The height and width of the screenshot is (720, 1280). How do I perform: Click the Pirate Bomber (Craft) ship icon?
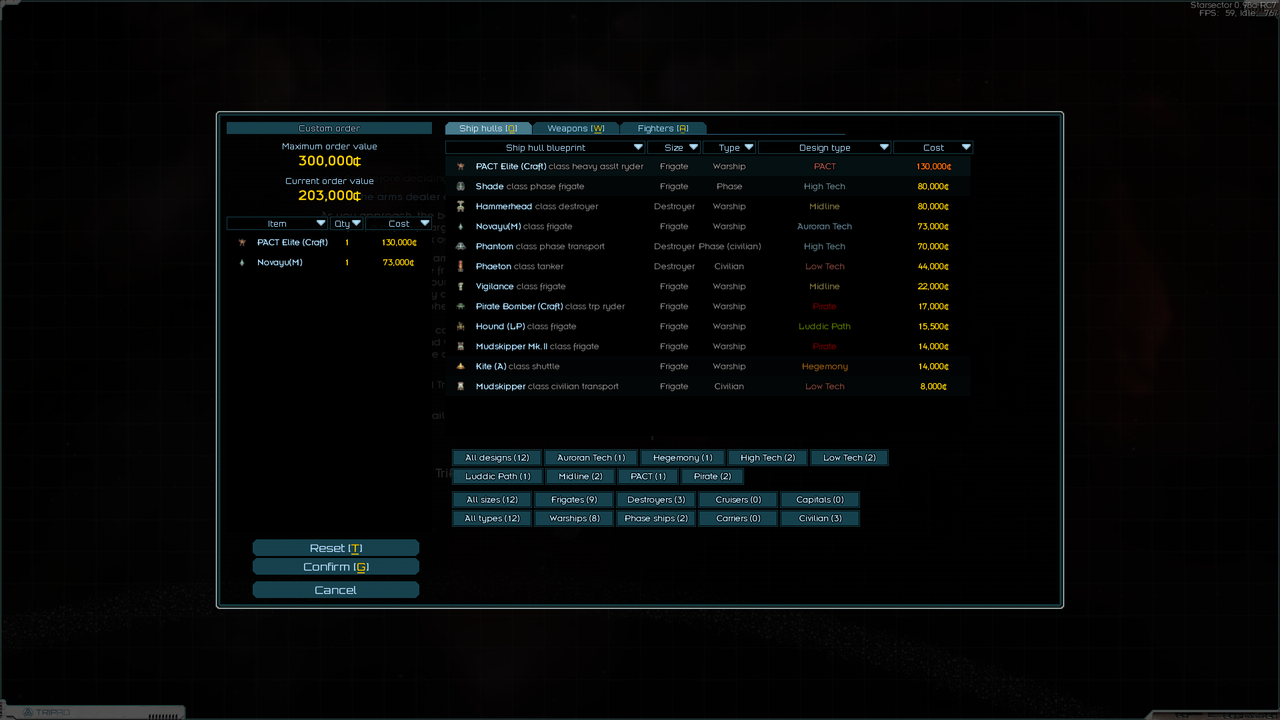coord(460,306)
